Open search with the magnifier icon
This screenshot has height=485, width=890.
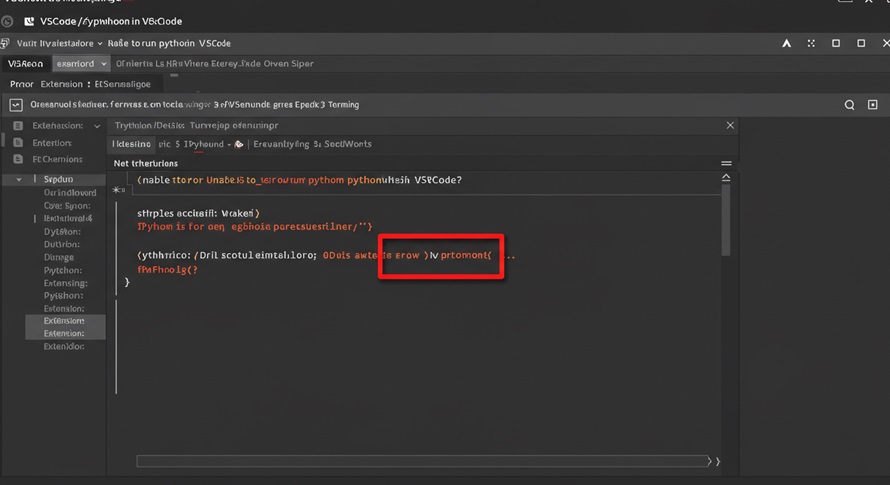point(849,105)
